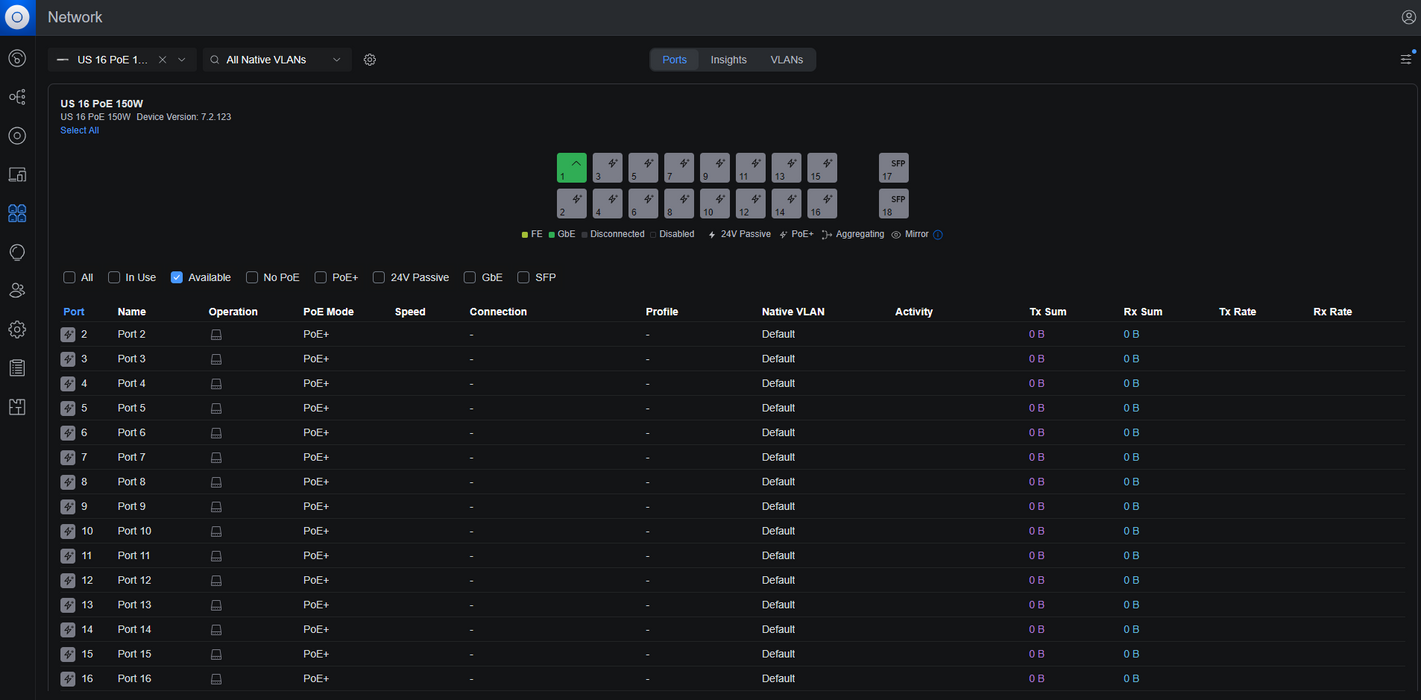Click the port settings gear beside VLAN filter

[370, 60]
